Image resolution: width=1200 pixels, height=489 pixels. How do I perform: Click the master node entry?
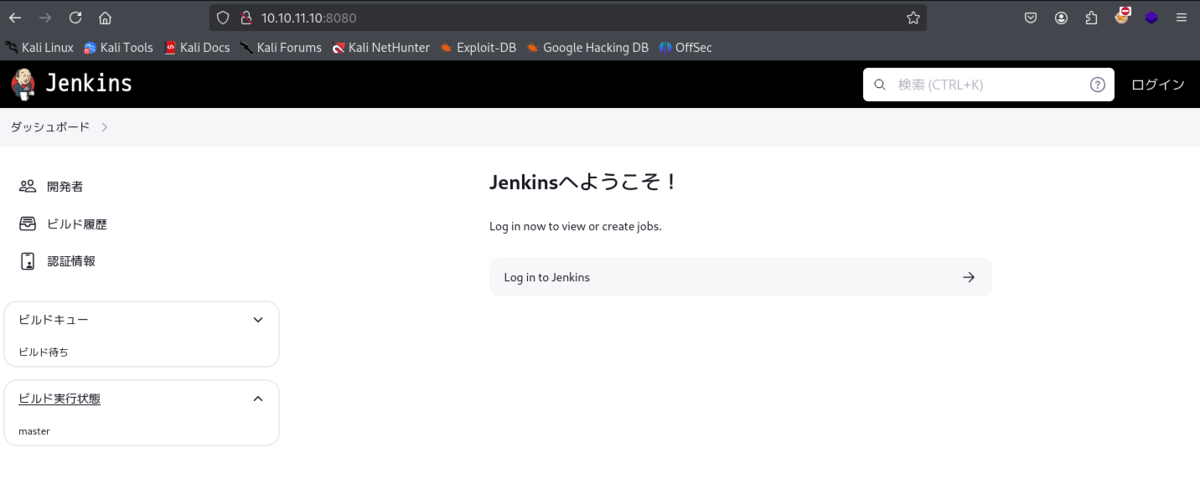34,431
